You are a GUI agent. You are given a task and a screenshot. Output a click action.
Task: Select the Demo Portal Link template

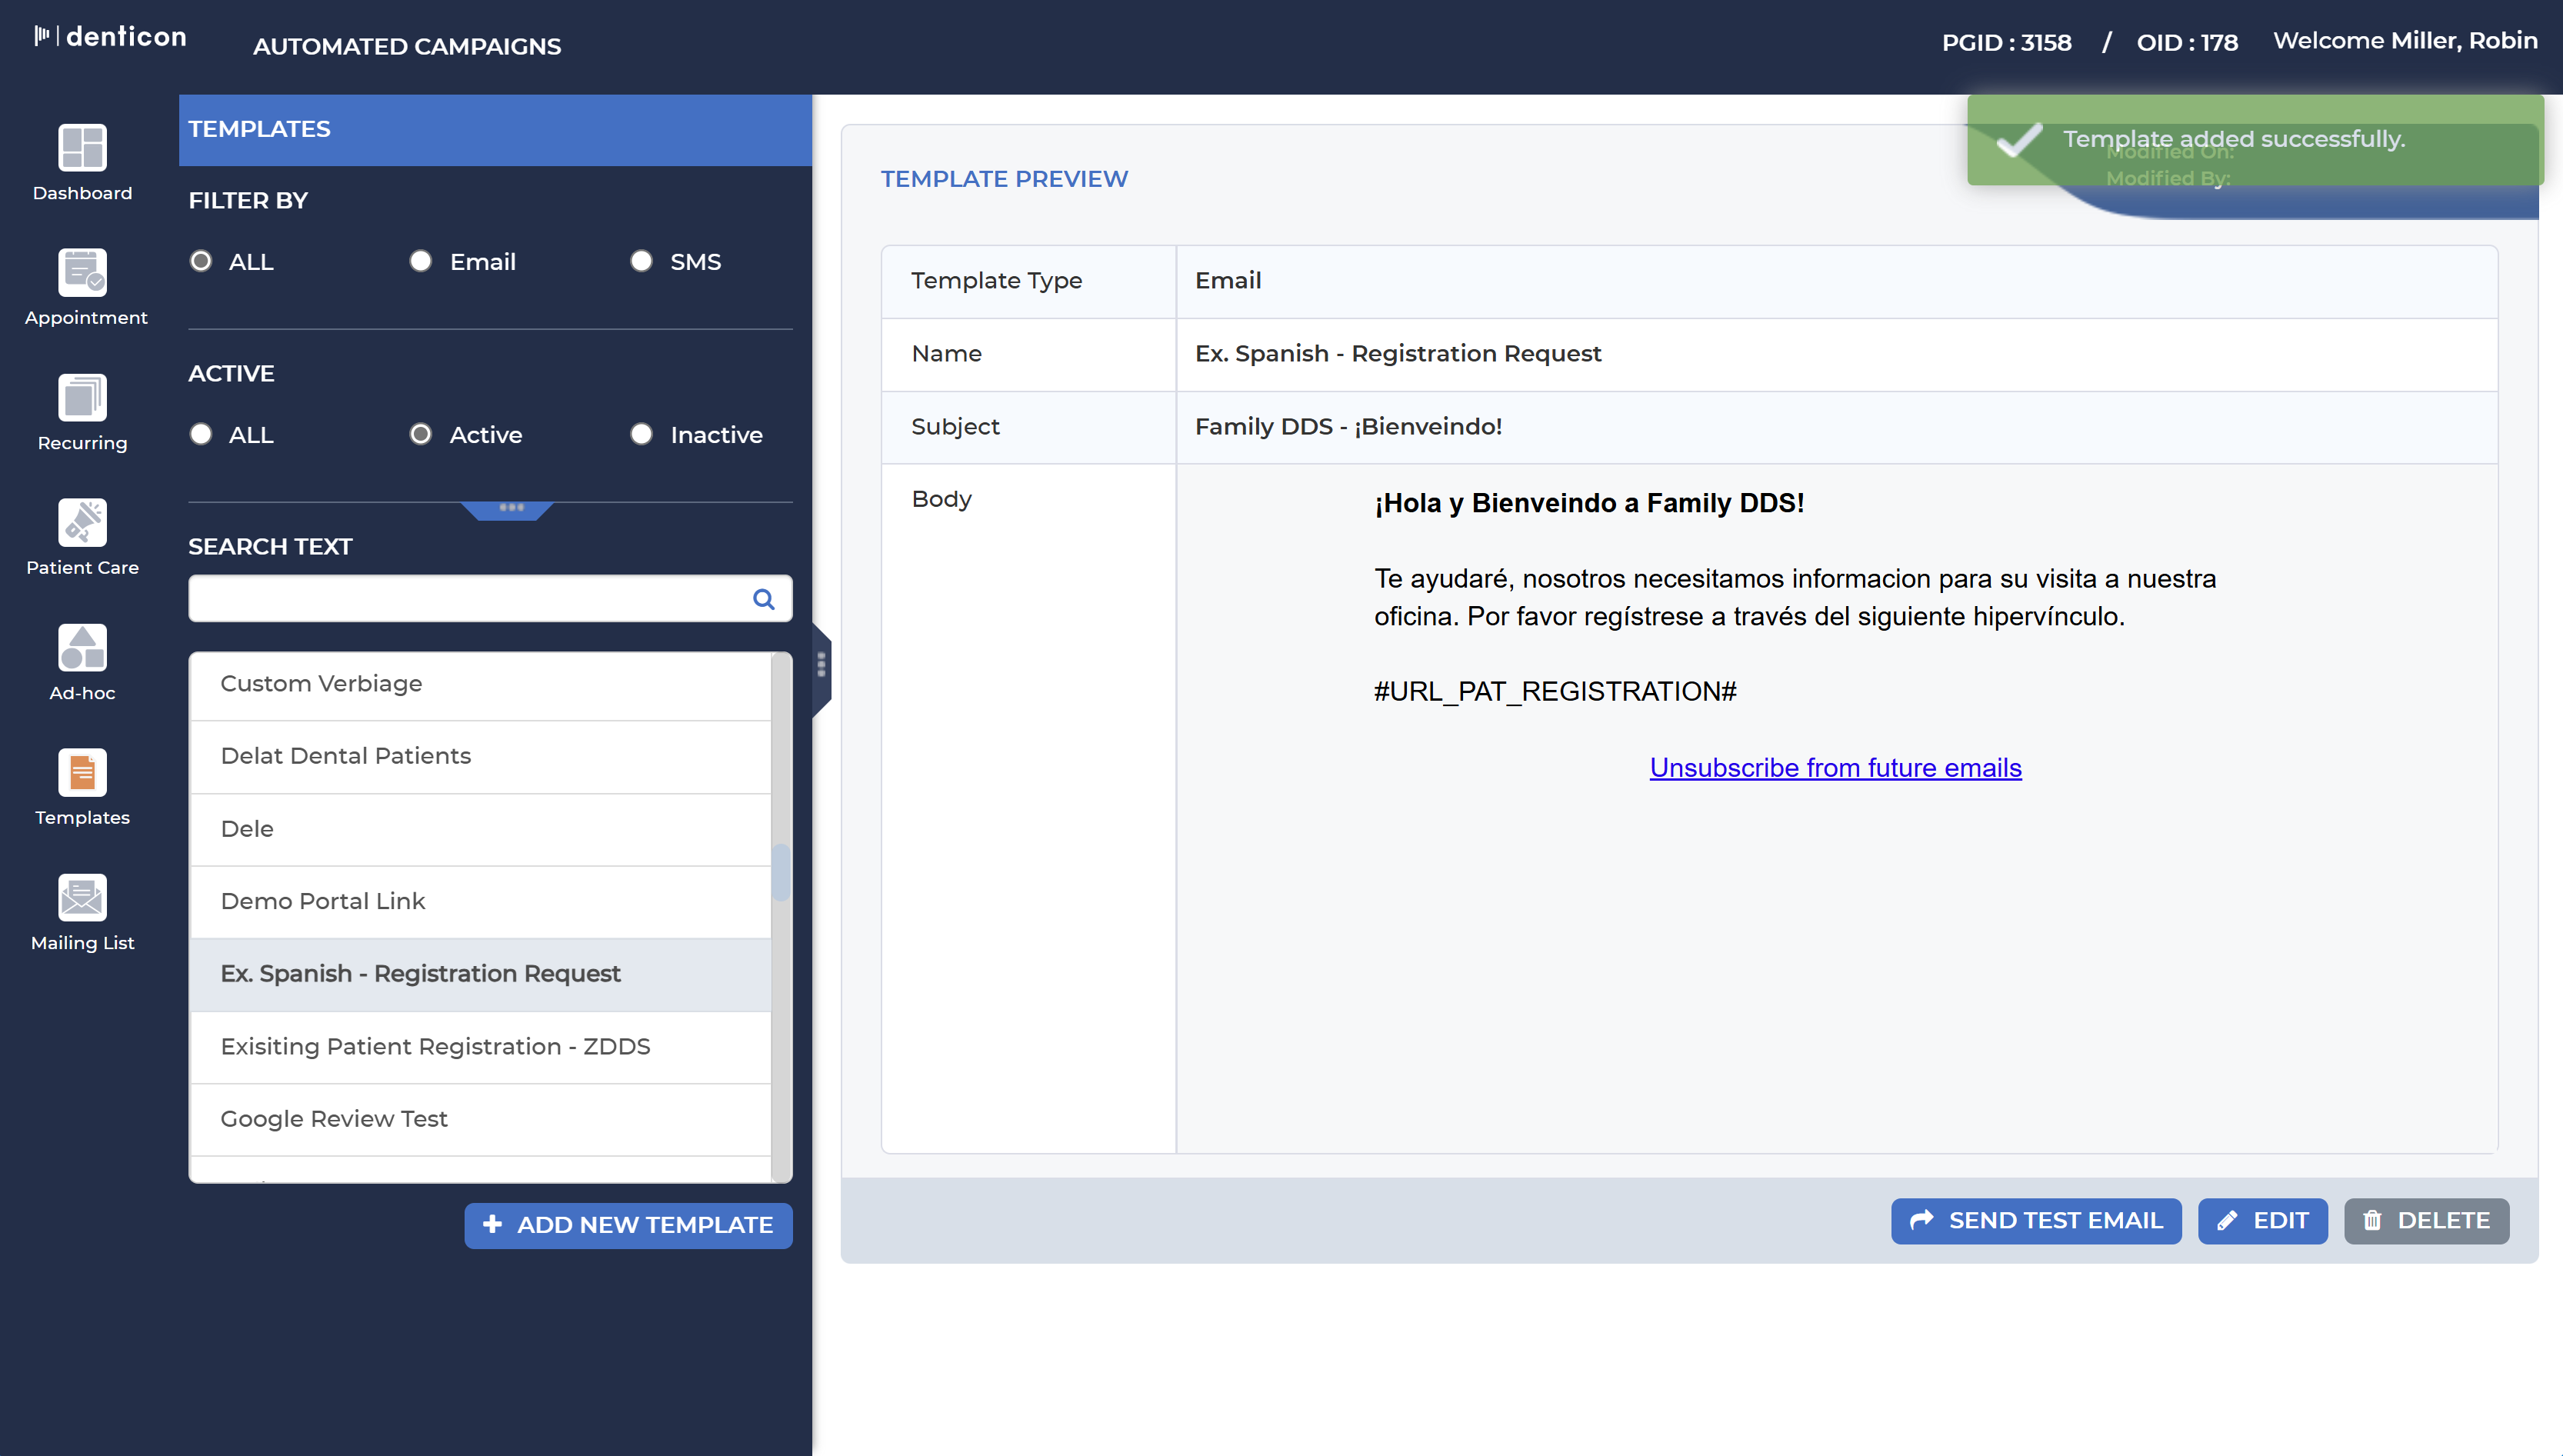coord(481,902)
